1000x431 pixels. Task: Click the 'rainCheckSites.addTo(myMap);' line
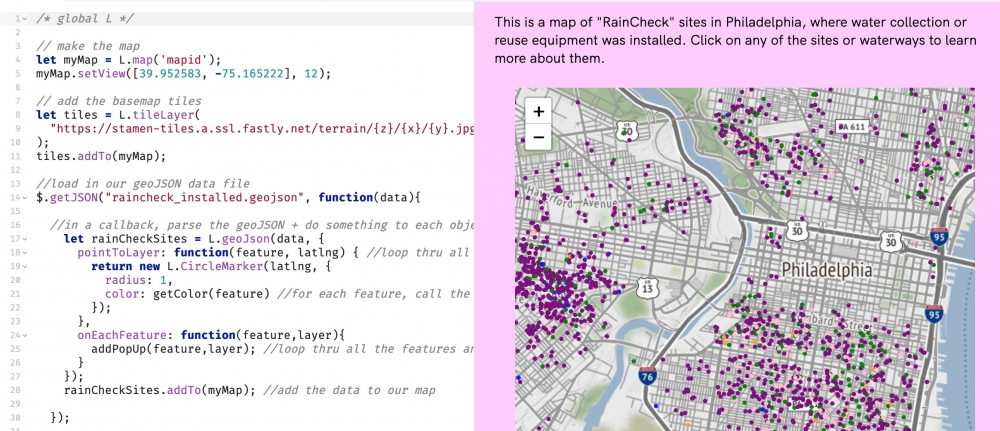point(160,390)
